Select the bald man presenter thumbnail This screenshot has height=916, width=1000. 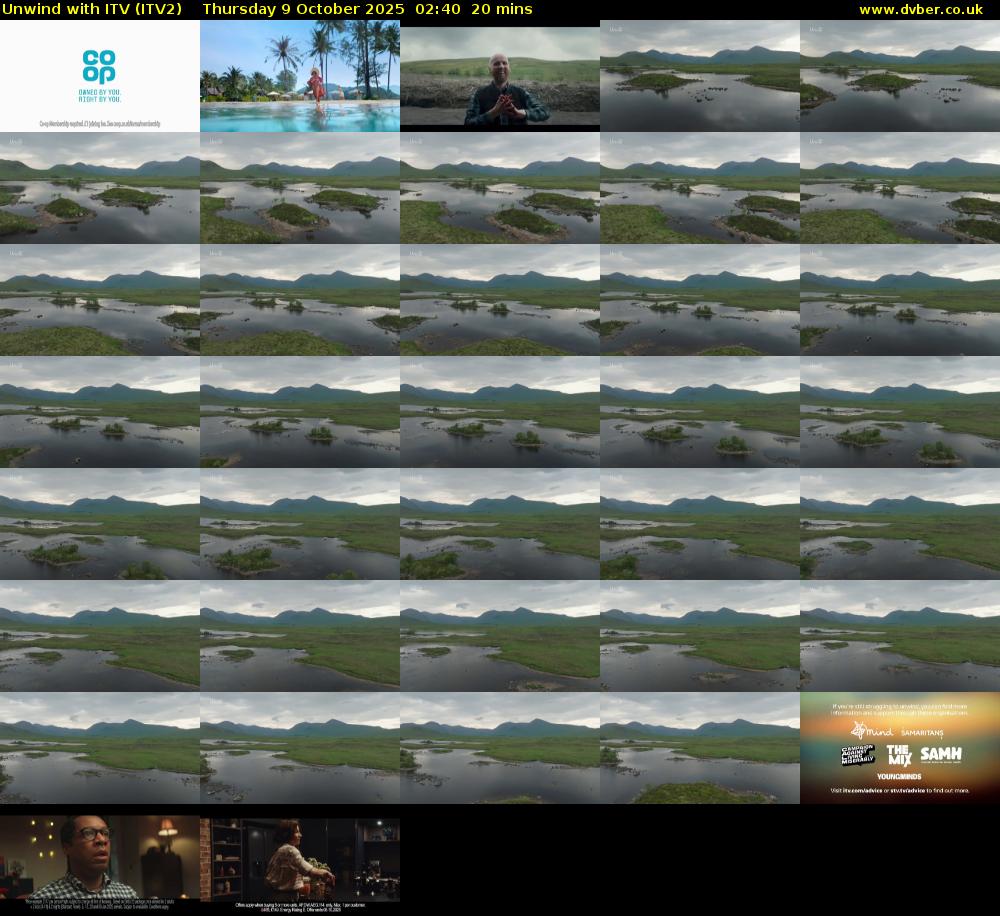499,76
